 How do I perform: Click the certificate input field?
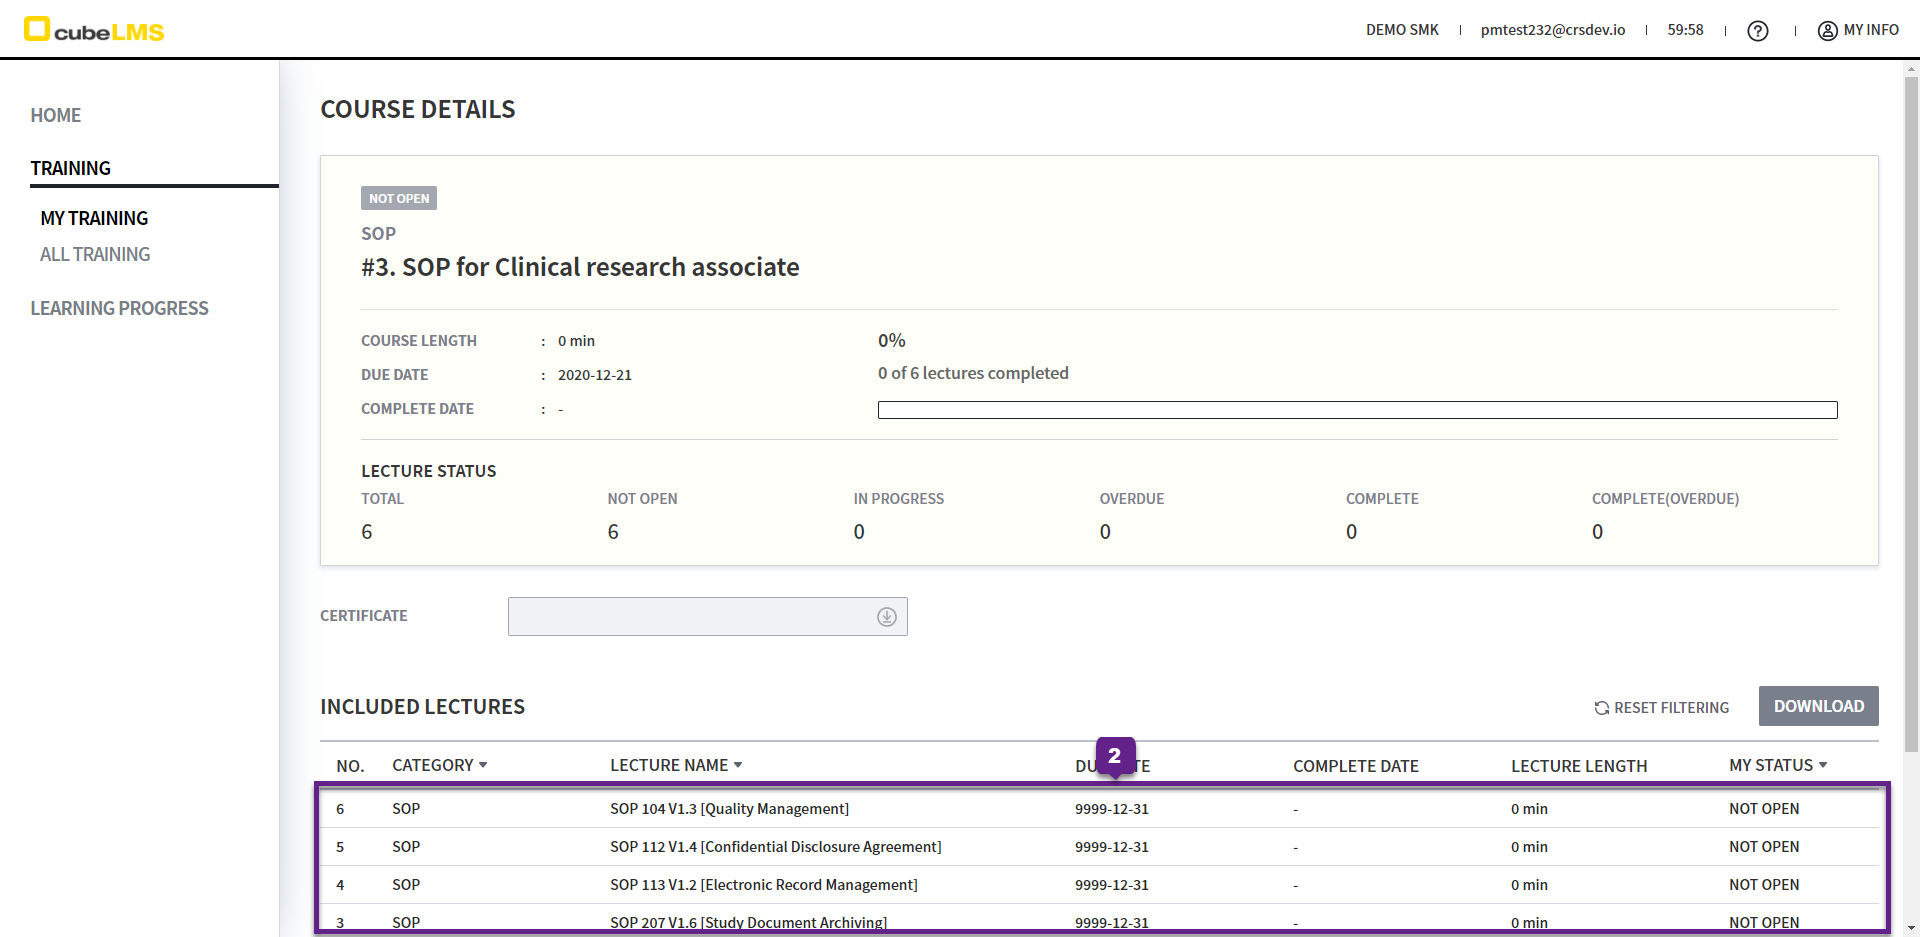click(x=690, y=617)
